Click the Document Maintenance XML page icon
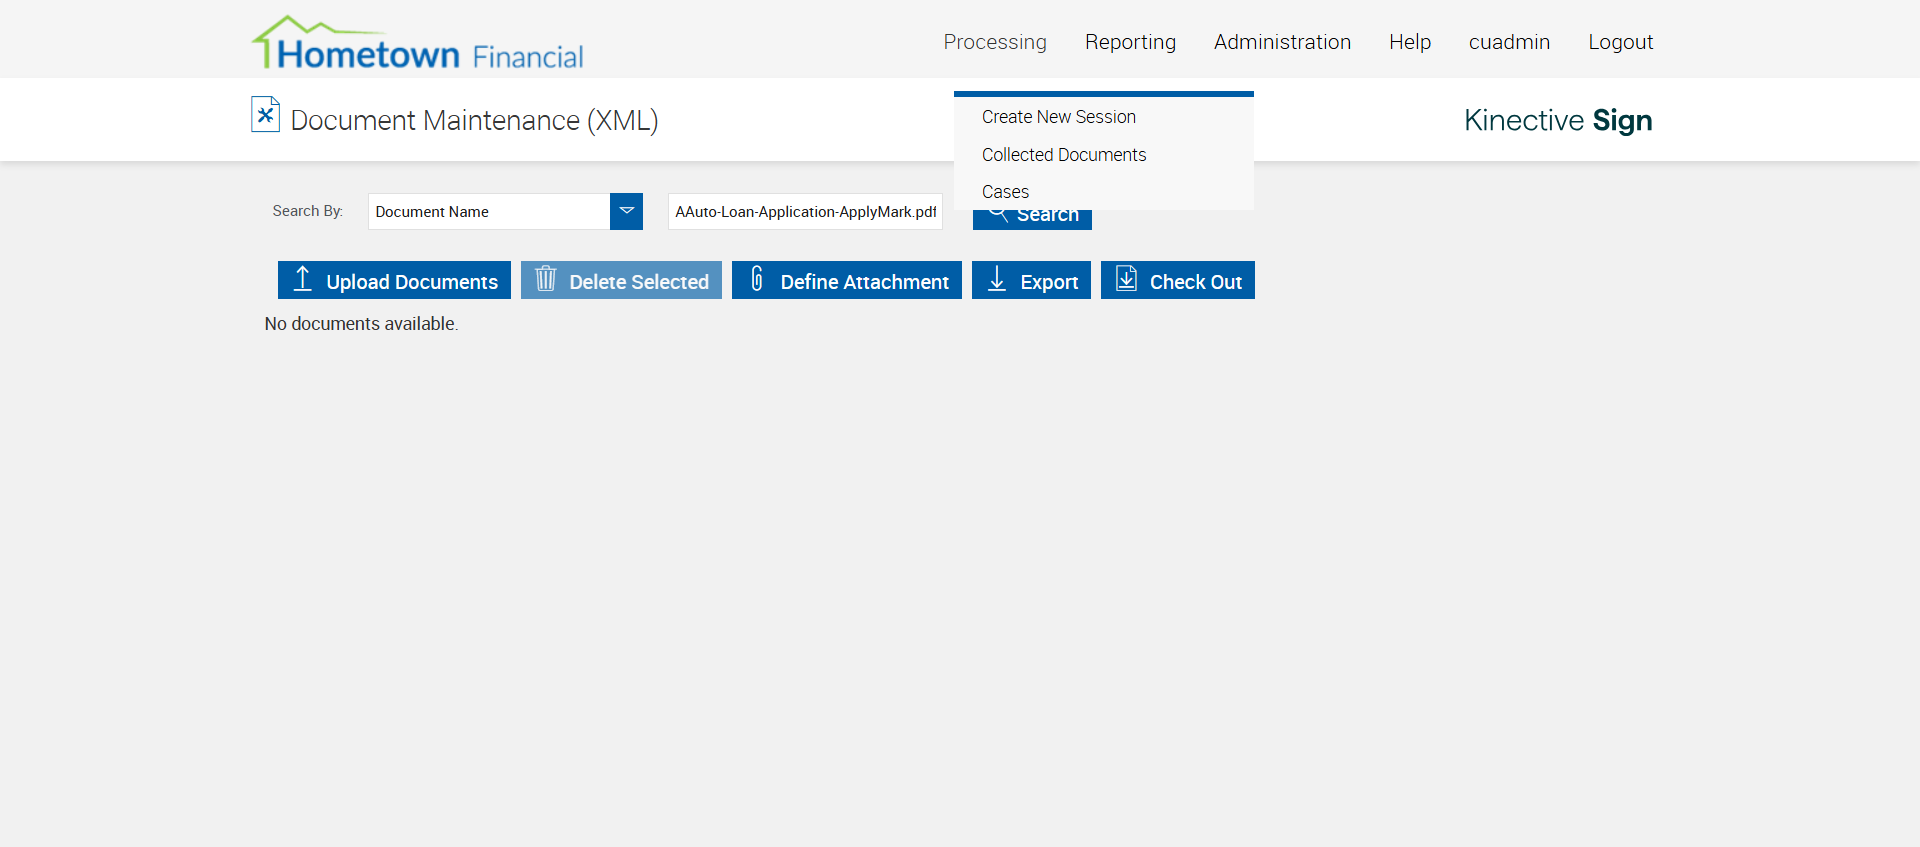1920x847 pixels. coord(265,114)
